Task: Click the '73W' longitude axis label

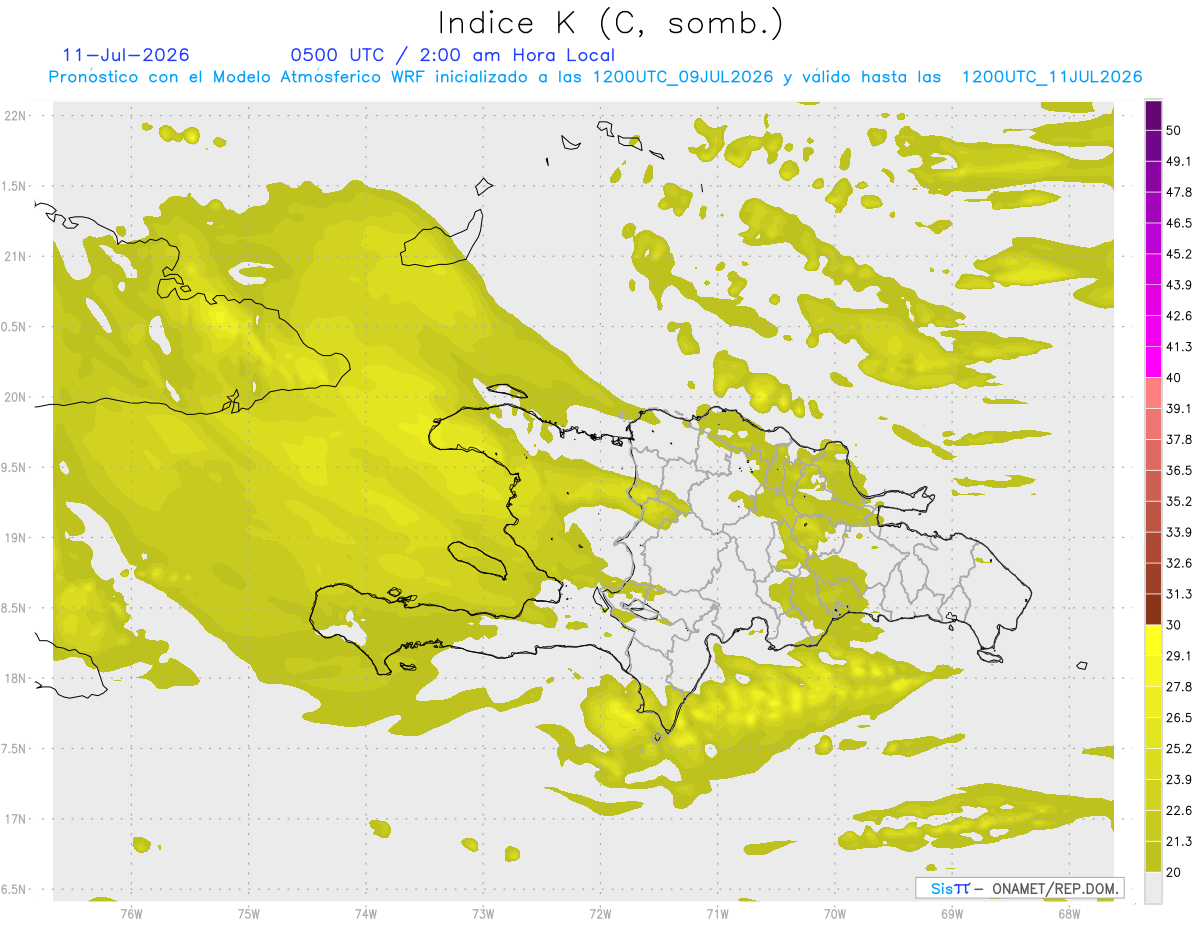Action: coord(483,913)
